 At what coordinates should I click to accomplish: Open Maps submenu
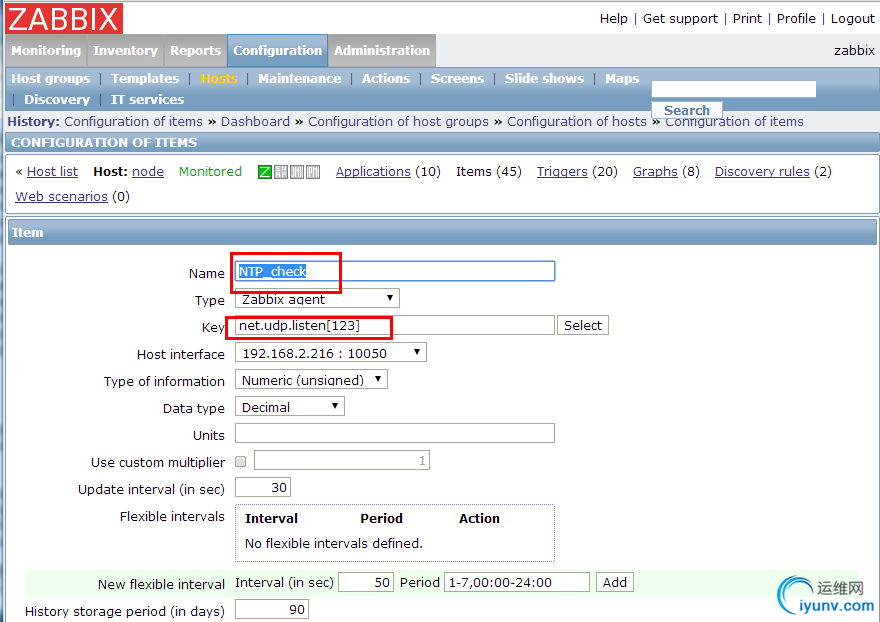coord(622,79)
